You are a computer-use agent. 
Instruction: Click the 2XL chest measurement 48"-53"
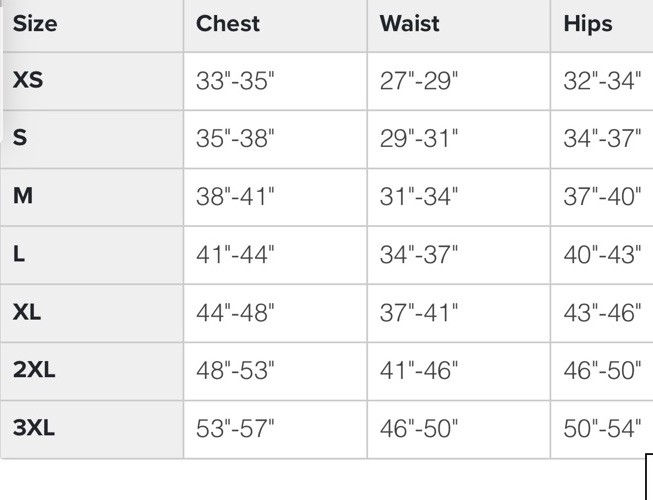(x=235, y=372)
